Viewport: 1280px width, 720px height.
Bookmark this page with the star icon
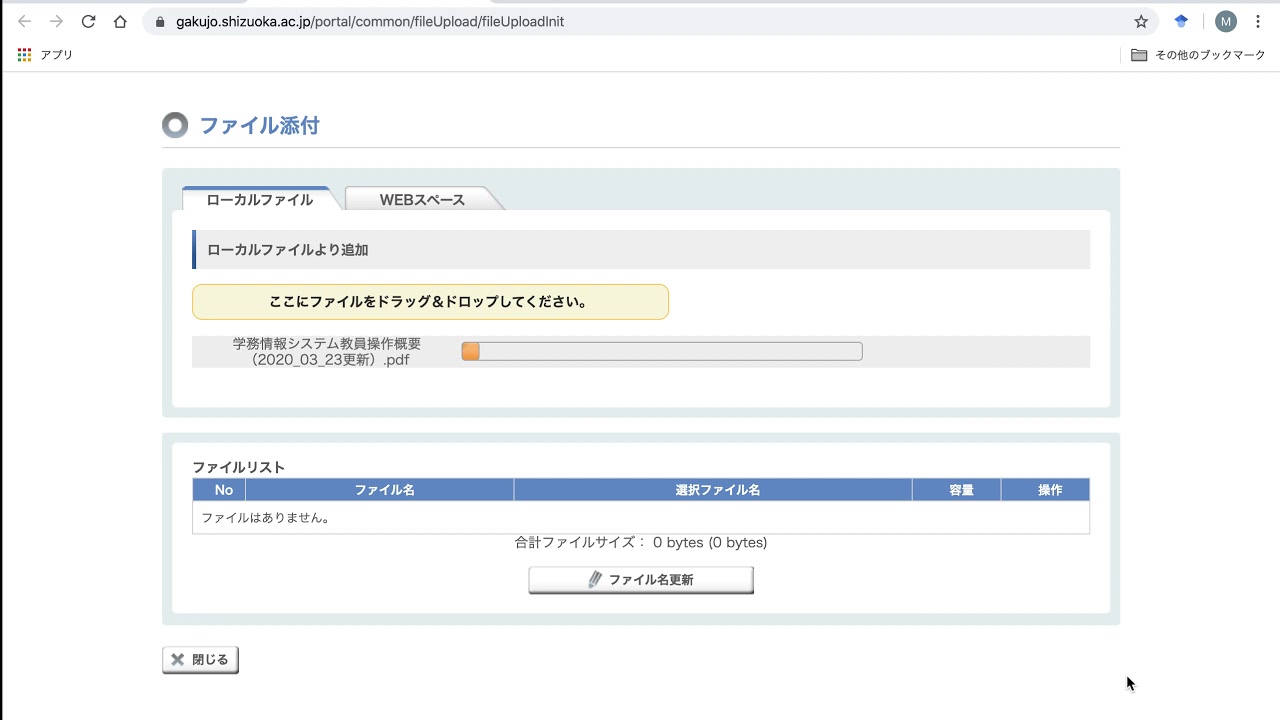1141,21
